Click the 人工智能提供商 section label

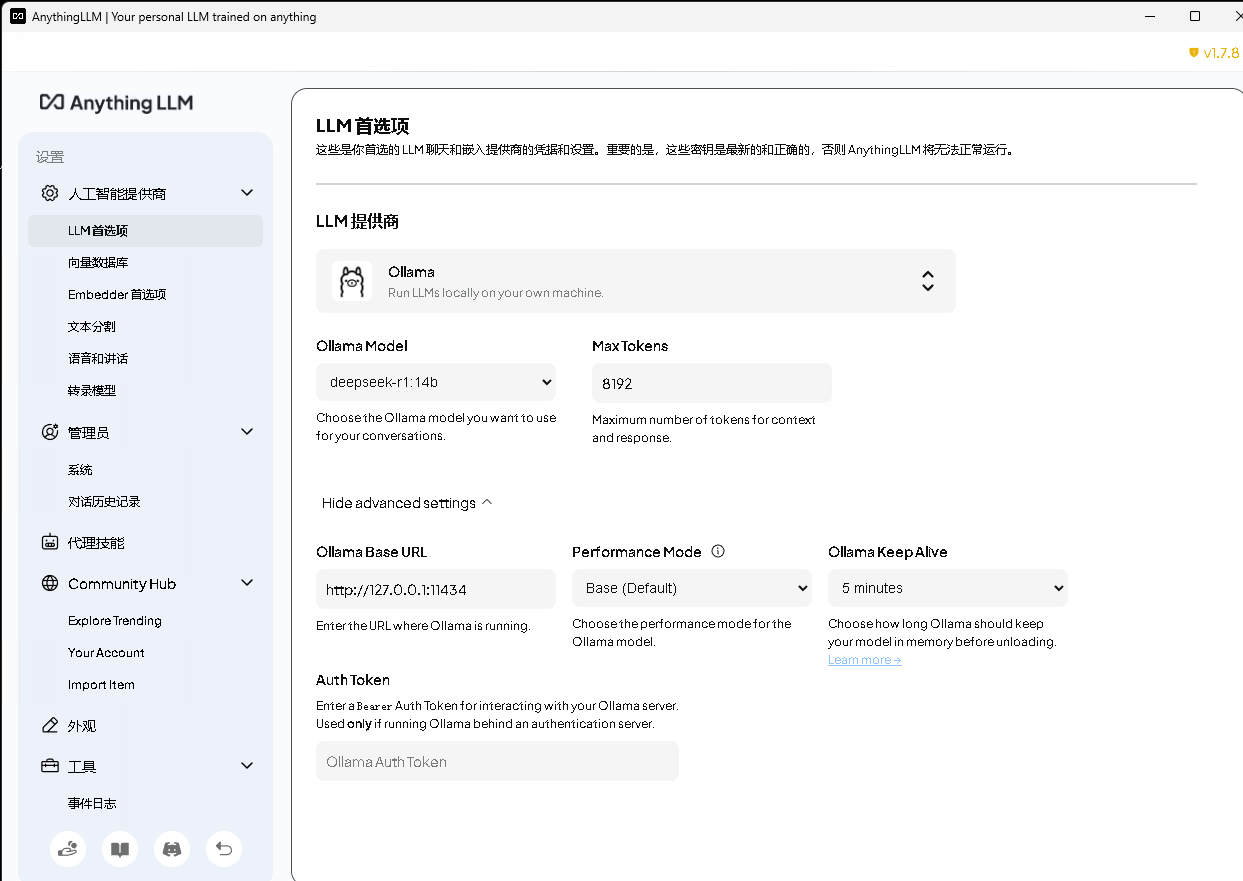(117, 193)
